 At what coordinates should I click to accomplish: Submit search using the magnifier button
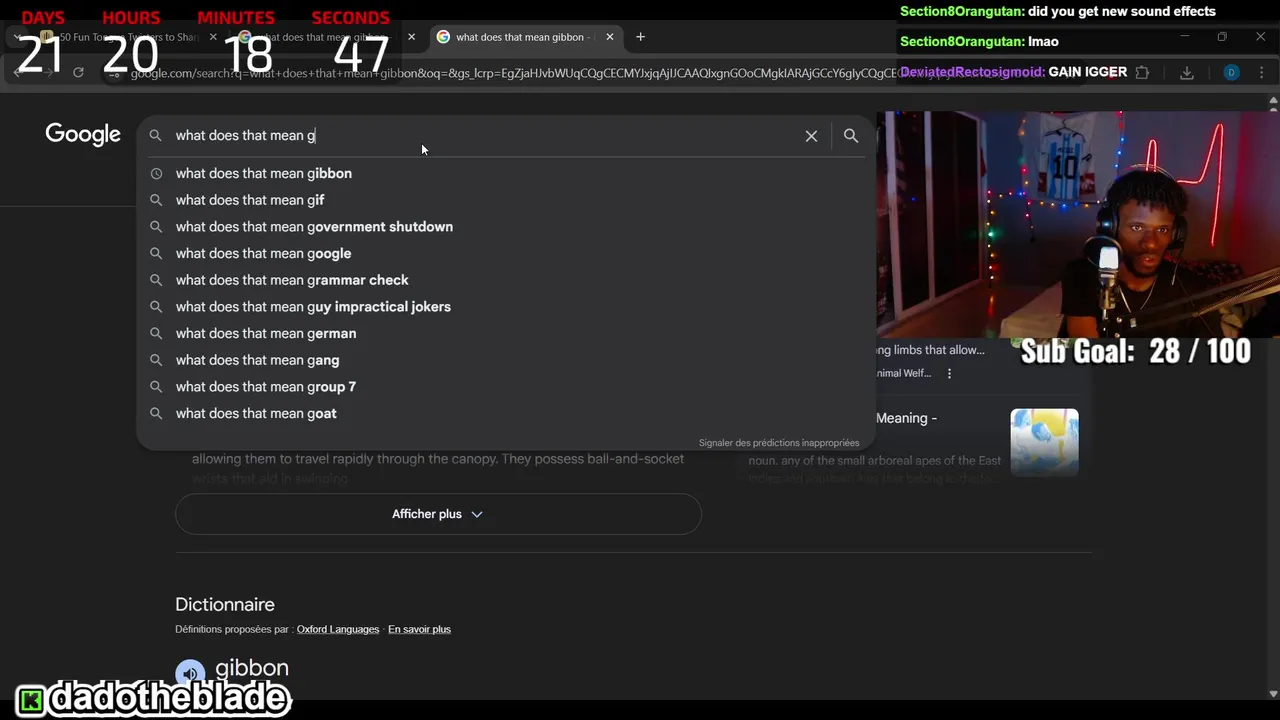coord(851,136)
